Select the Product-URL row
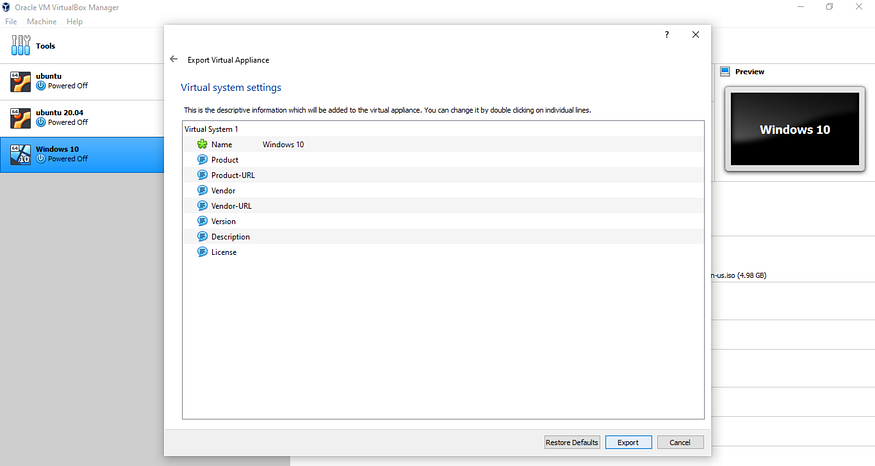This screenshot has height=466, width=875. (x=443, y=175)
